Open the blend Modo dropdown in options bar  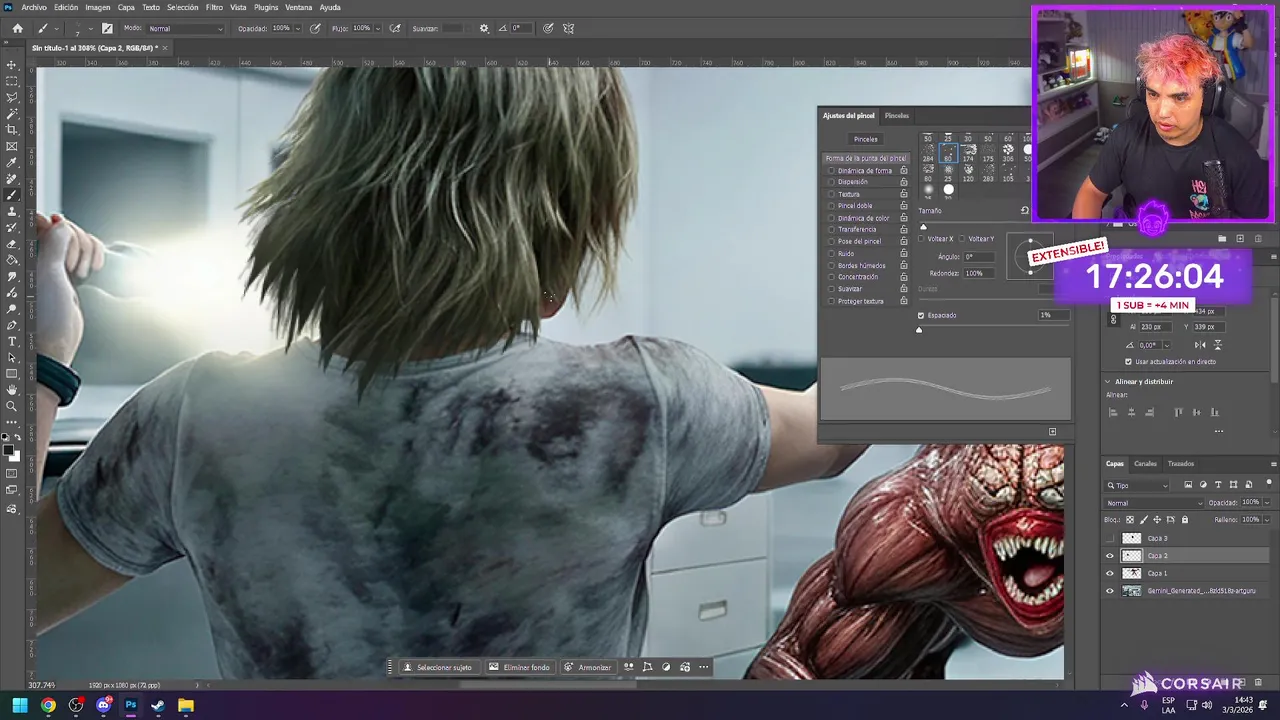[186, 28]
